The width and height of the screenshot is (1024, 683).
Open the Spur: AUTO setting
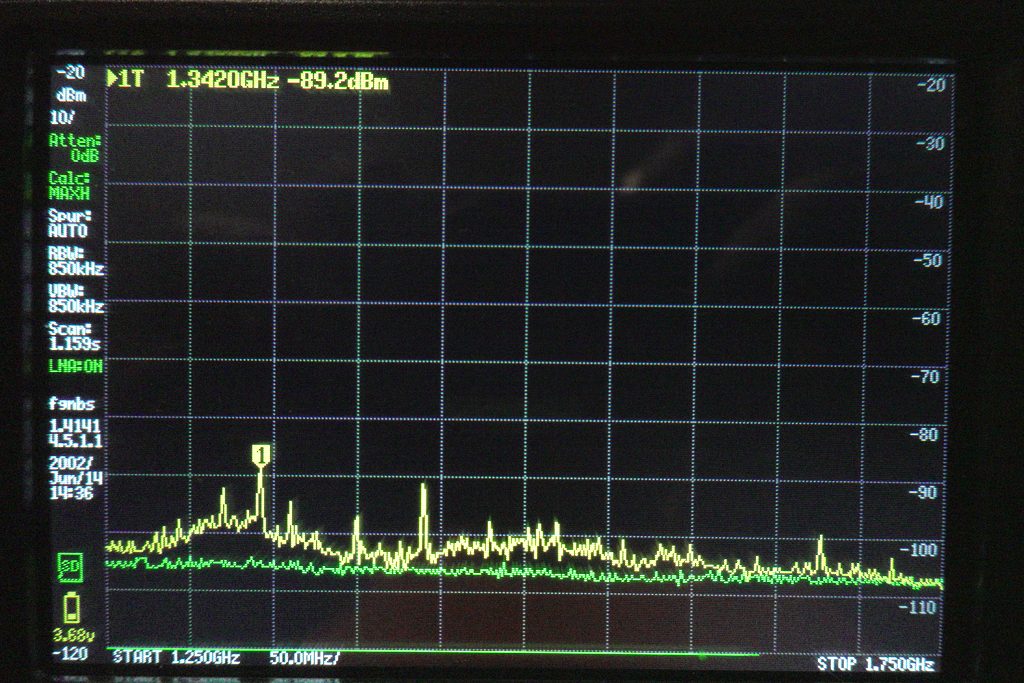click(x=69, y=223)
